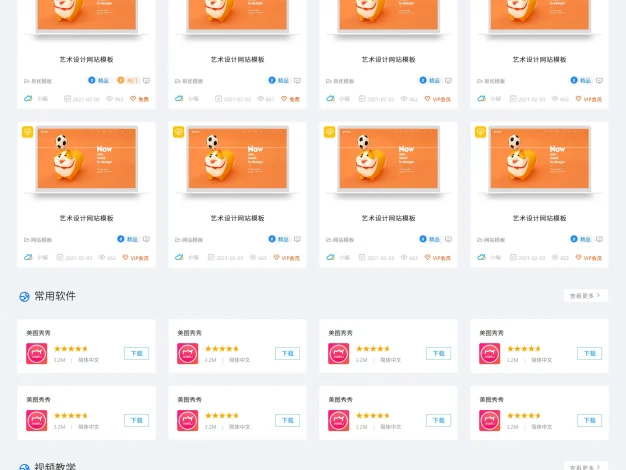
Task: Click the 精品 badge on the 963-views card
Action: (99, 81)
